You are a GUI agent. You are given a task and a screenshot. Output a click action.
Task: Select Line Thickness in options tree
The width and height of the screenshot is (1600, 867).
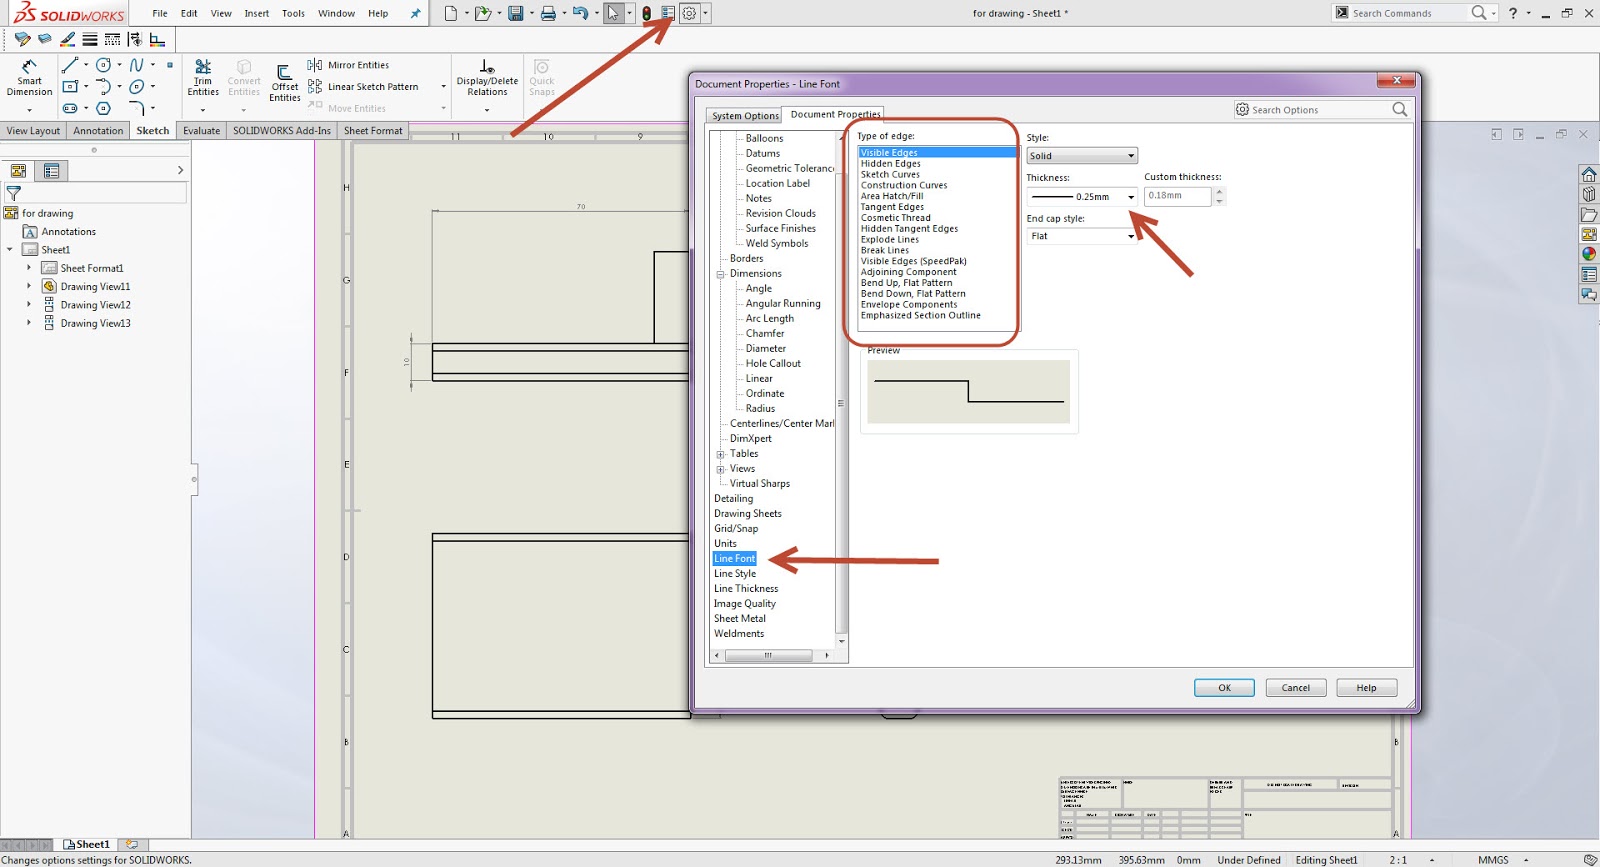point(746,589)
